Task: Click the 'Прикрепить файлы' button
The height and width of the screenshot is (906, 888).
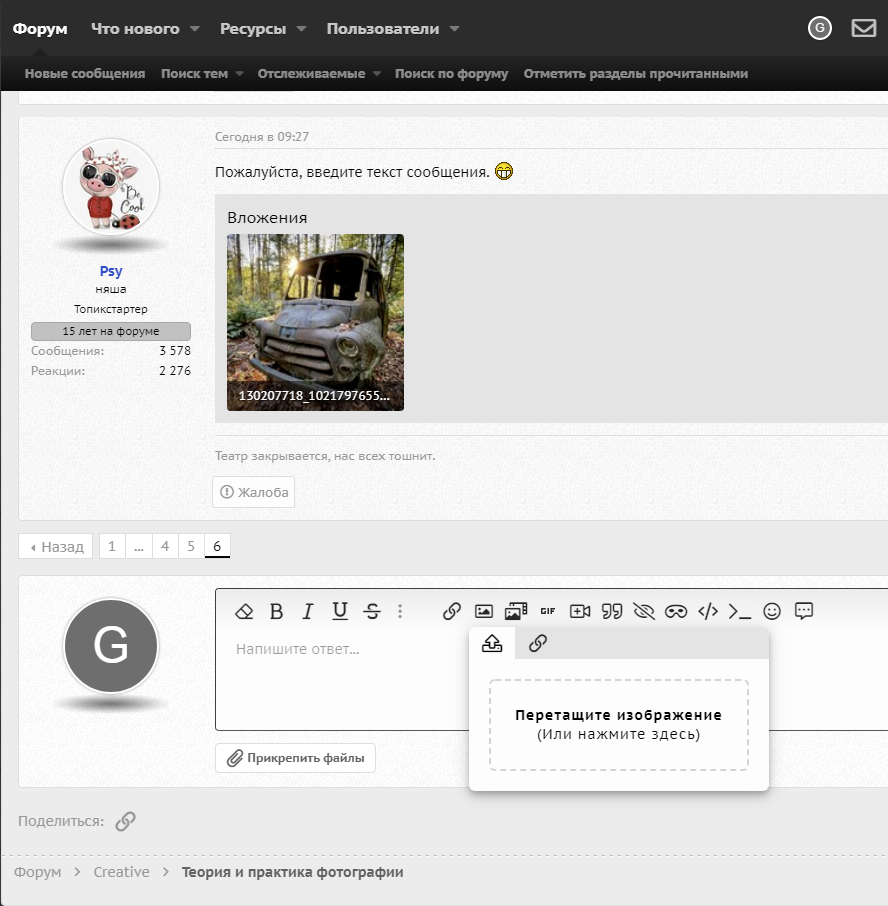Action: point(295,758)
